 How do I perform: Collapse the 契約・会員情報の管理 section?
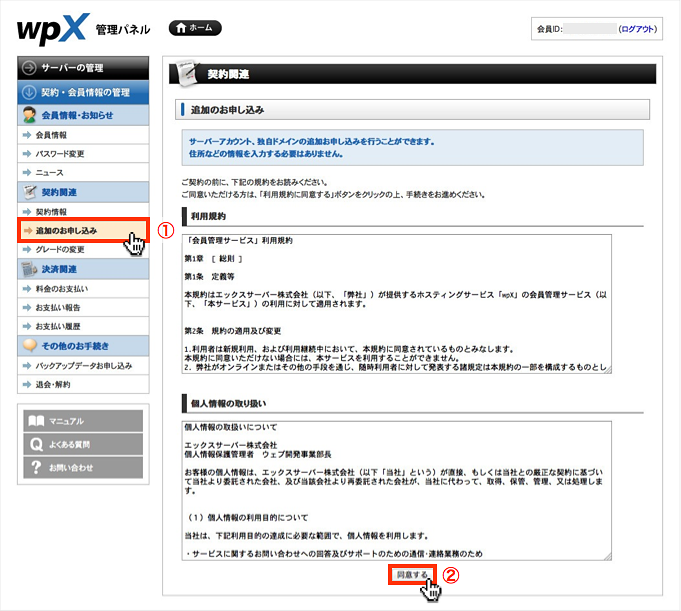(83, 92)
